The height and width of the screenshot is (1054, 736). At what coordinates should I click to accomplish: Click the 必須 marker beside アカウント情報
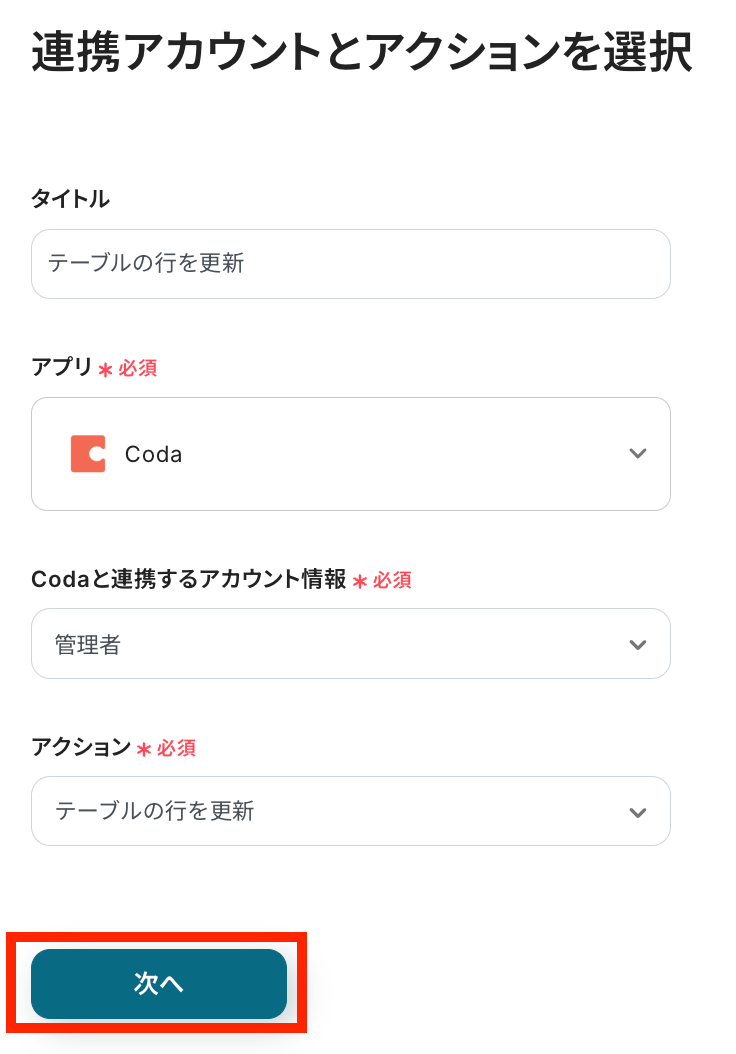click(x=392, y=580)
